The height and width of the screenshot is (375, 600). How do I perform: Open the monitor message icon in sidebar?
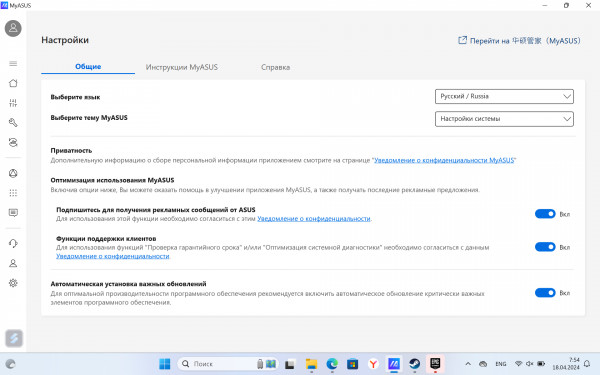click(13, 213)
